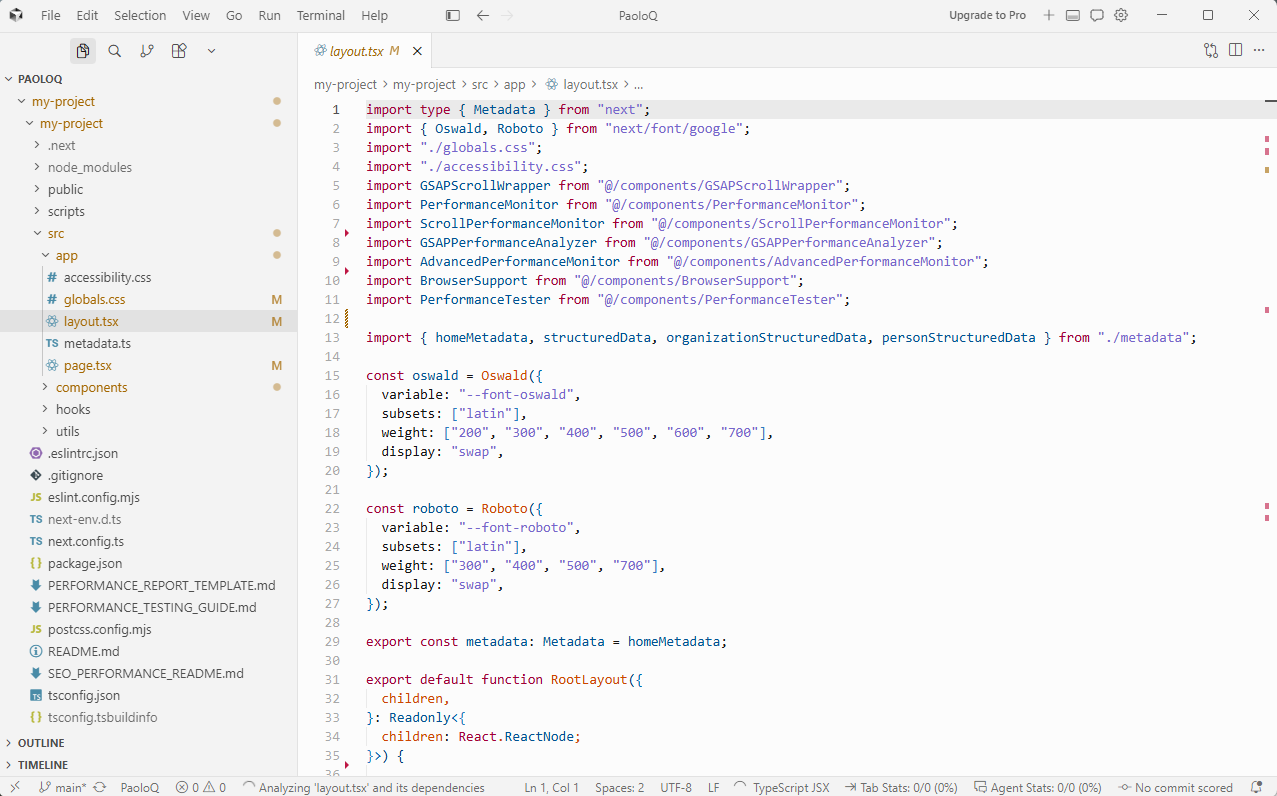1277x796 pixels.
Task: Split the editor right
Action: tap(1235, 50)
